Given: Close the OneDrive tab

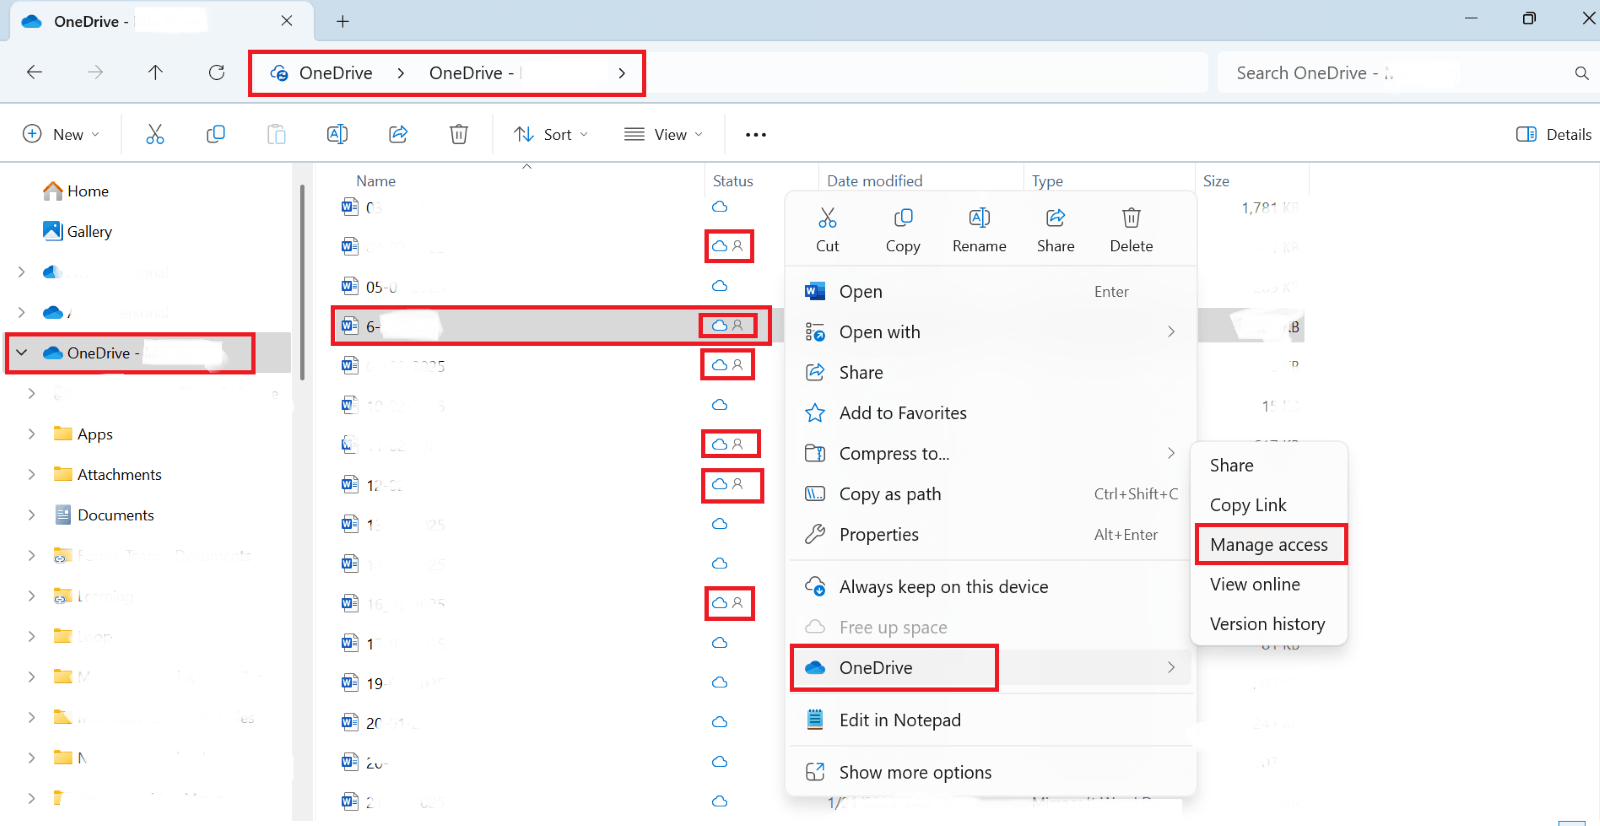Looking at the screenshot, I should click(x=287, y=21).
